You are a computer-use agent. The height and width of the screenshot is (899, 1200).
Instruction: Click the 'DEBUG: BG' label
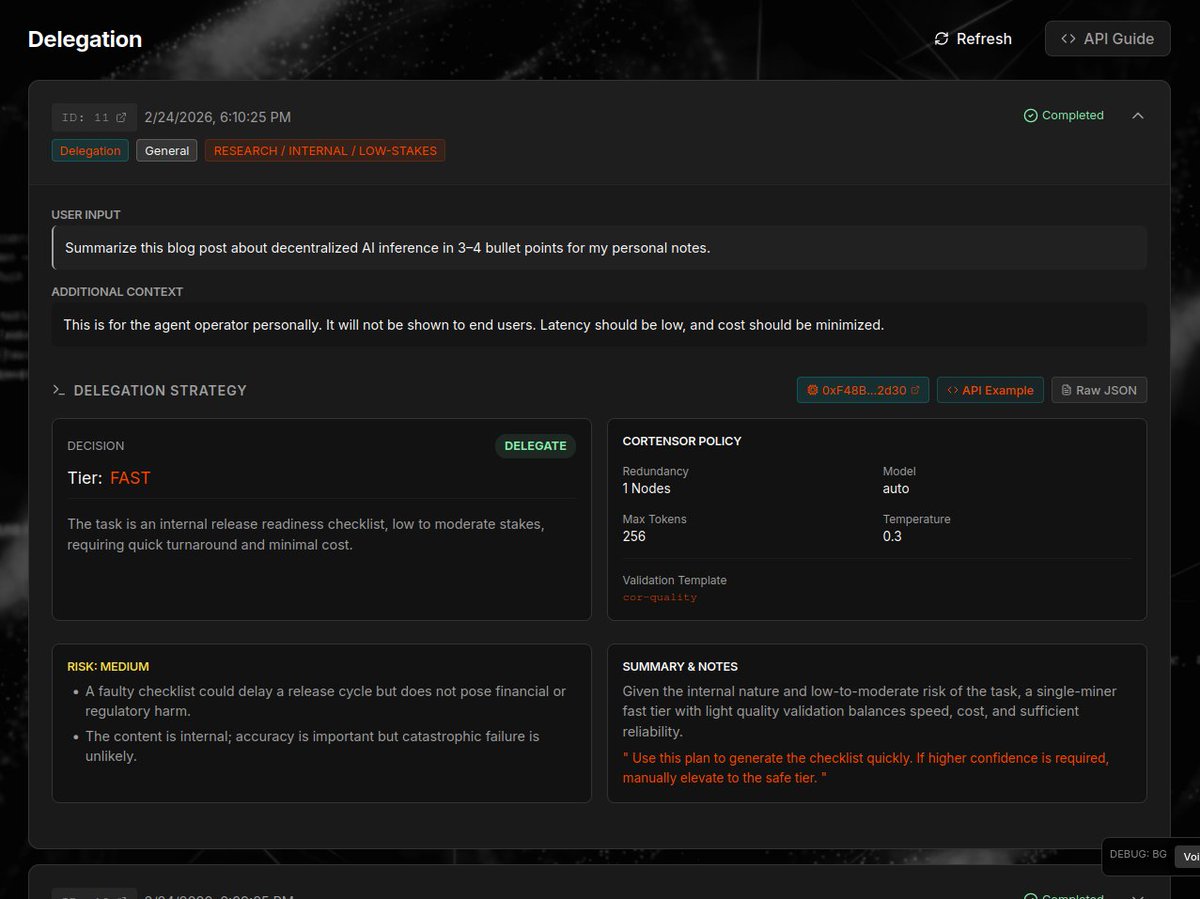tap(1138, 854)
